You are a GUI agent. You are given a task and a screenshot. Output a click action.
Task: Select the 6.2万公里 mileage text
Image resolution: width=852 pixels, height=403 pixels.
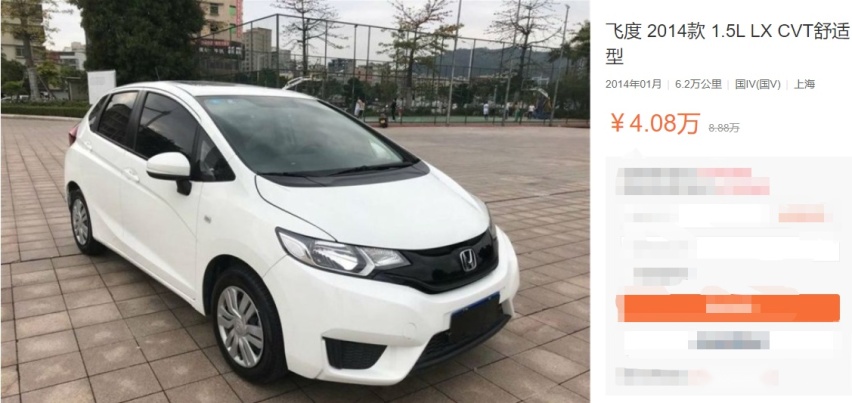698,84
